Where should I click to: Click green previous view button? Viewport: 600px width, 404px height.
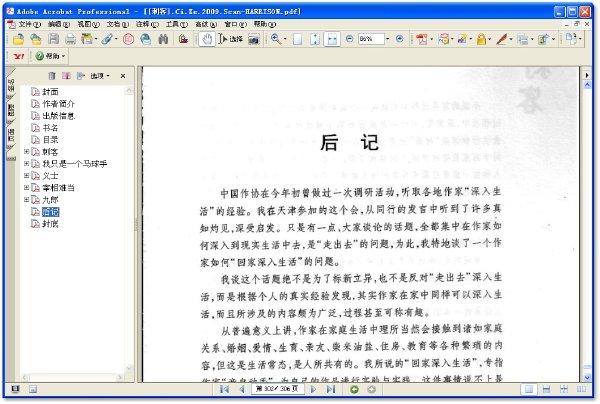click(354, 389)
